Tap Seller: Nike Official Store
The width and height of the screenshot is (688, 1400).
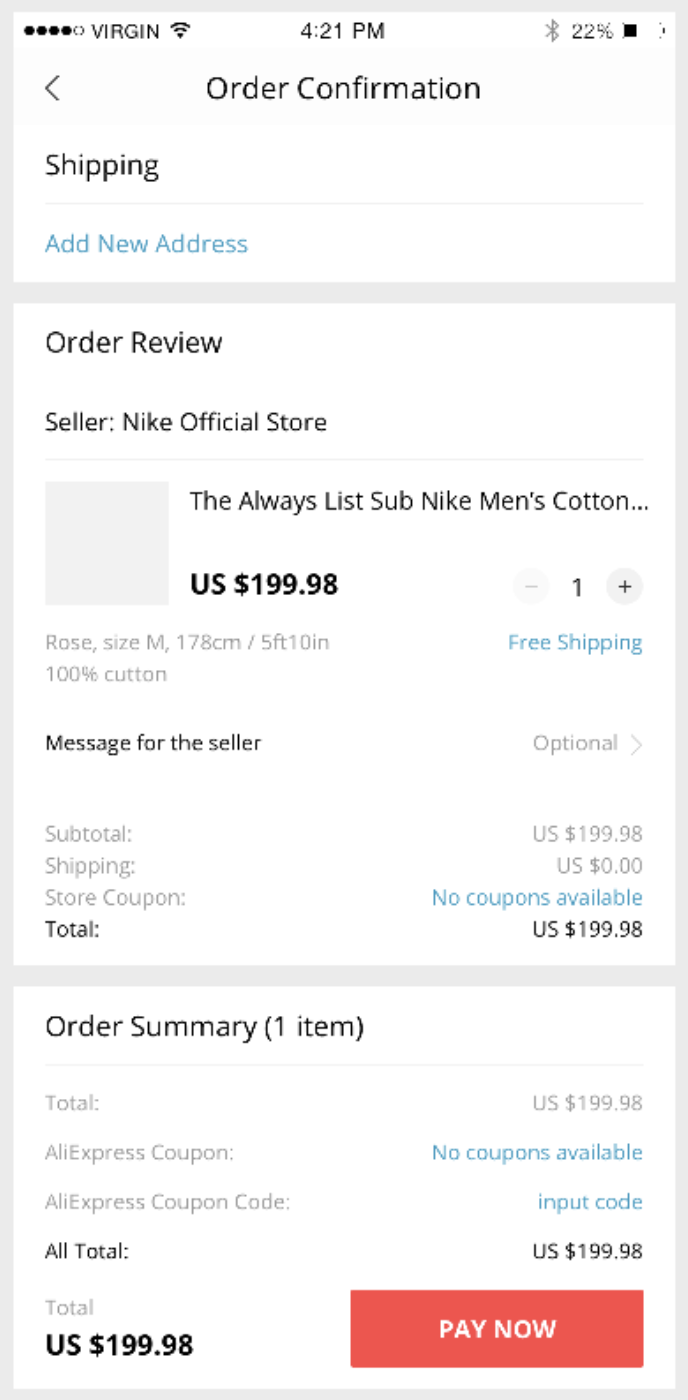tap(186, 422)
